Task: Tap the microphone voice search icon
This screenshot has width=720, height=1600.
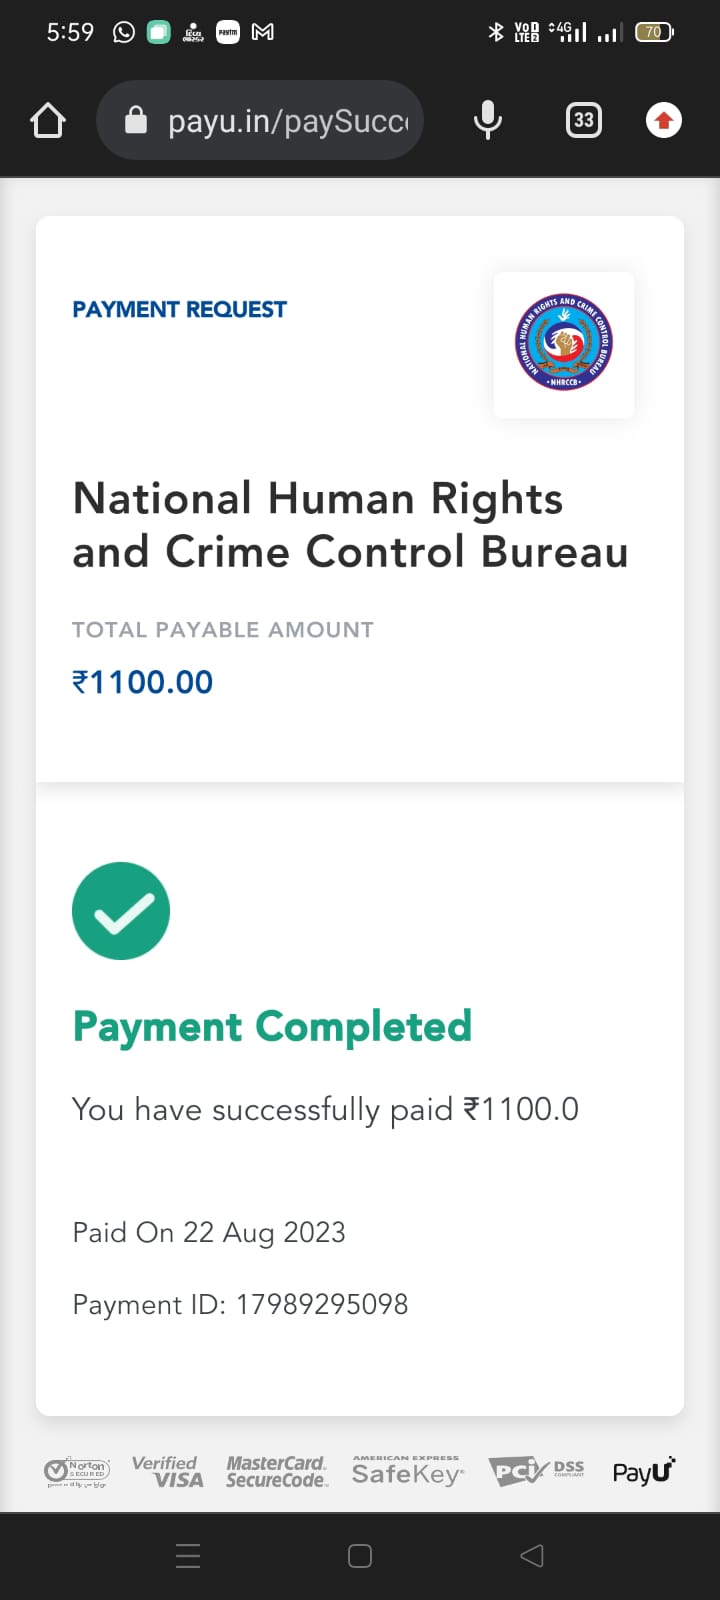Action: pos(487,121)
